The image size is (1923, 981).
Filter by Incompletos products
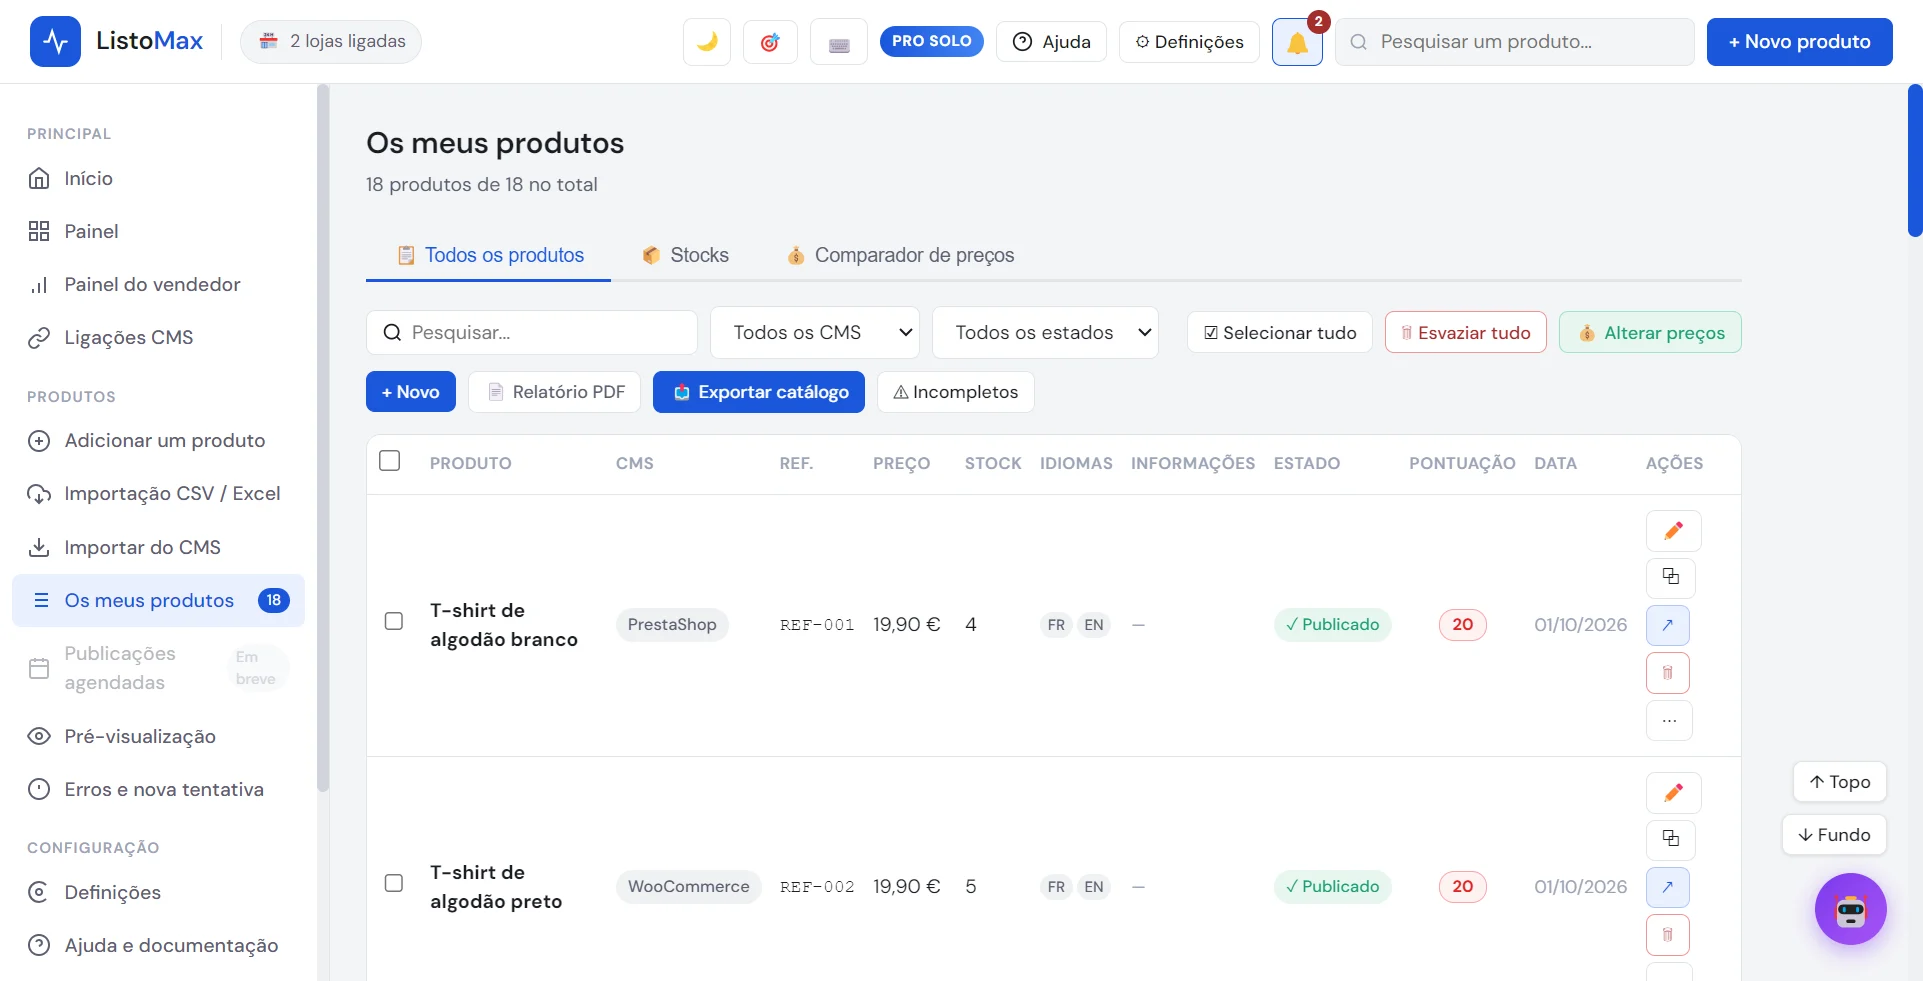pyautogui.click(x=956, y=392)
